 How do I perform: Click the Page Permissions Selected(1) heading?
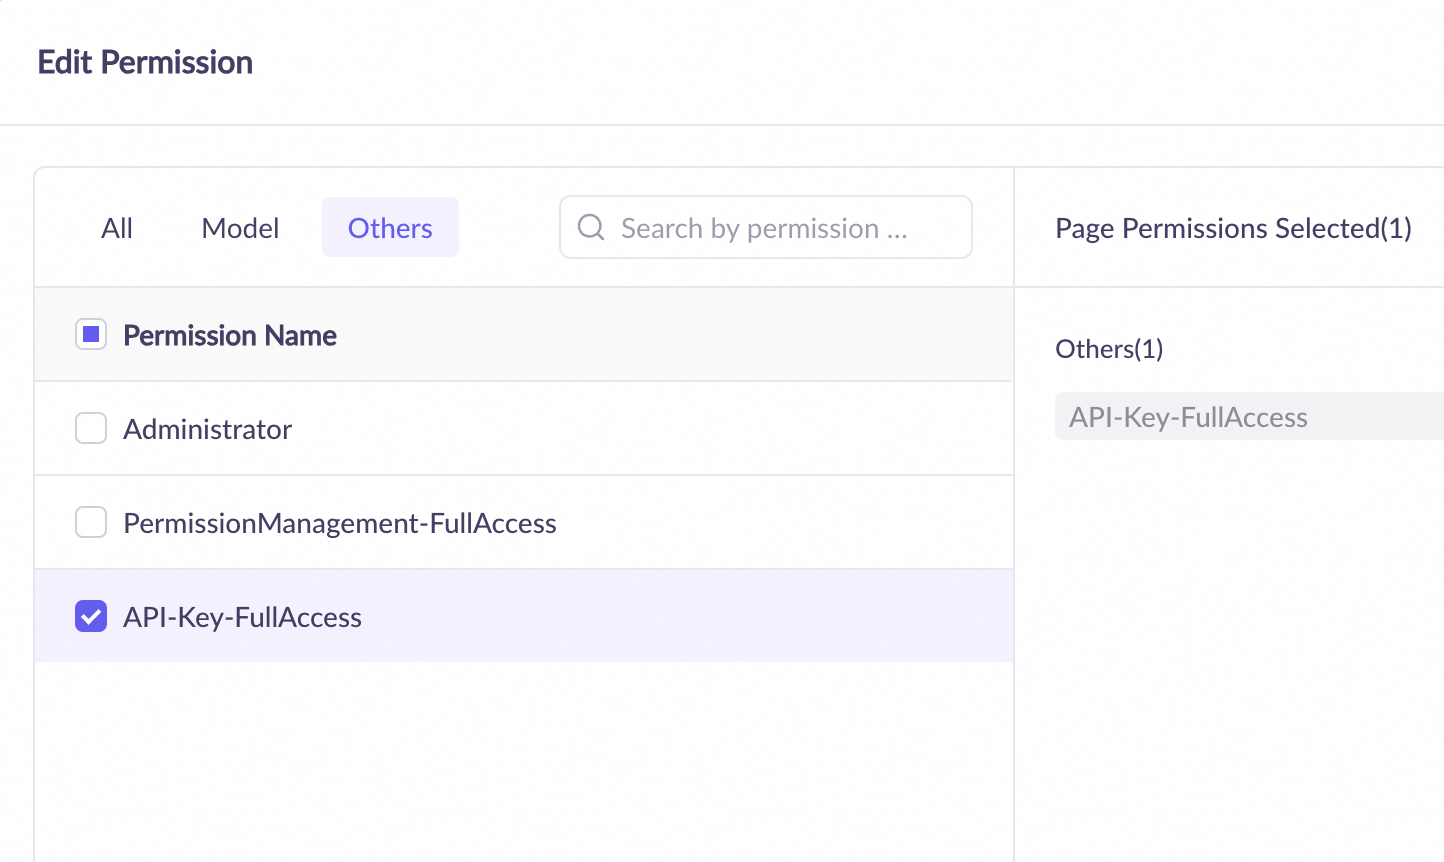(1233, 229)
